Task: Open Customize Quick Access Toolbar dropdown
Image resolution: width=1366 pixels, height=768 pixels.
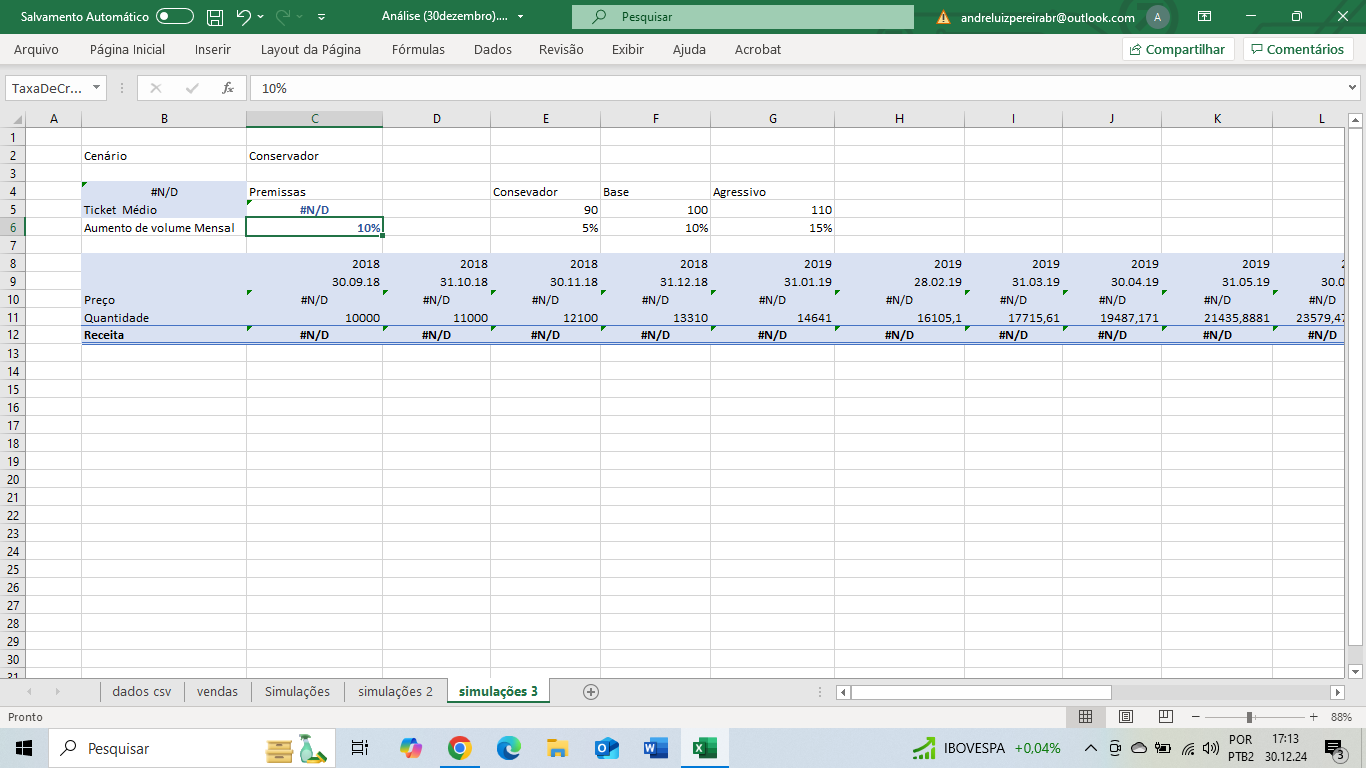Action: coord(321,17)
